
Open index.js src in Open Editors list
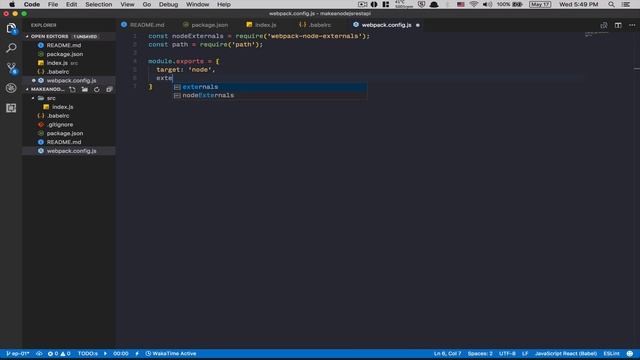click(x=69, y=63)
